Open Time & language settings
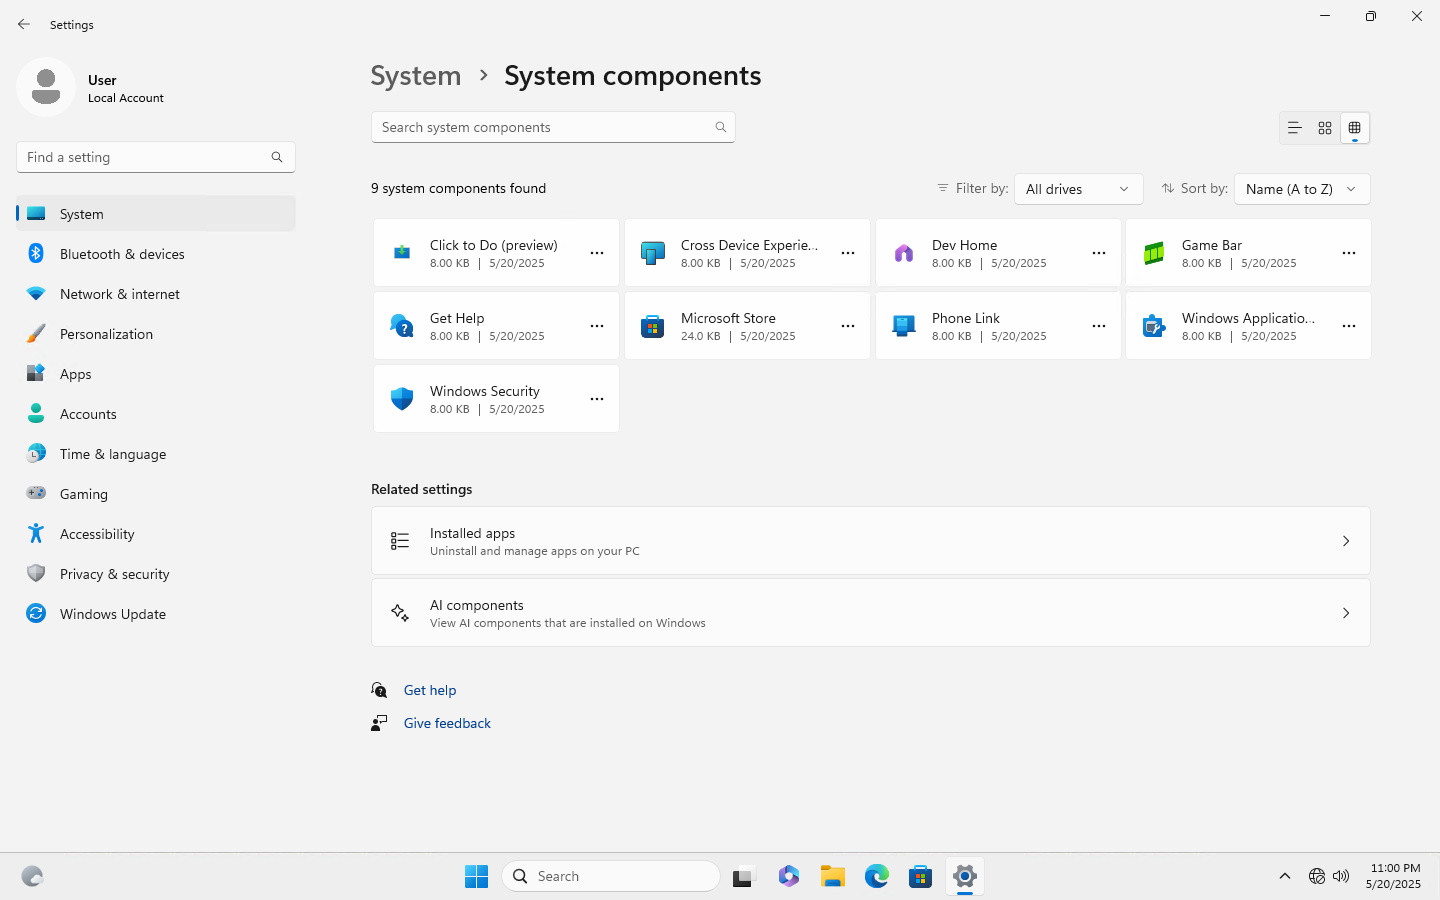 click(156, 454)
